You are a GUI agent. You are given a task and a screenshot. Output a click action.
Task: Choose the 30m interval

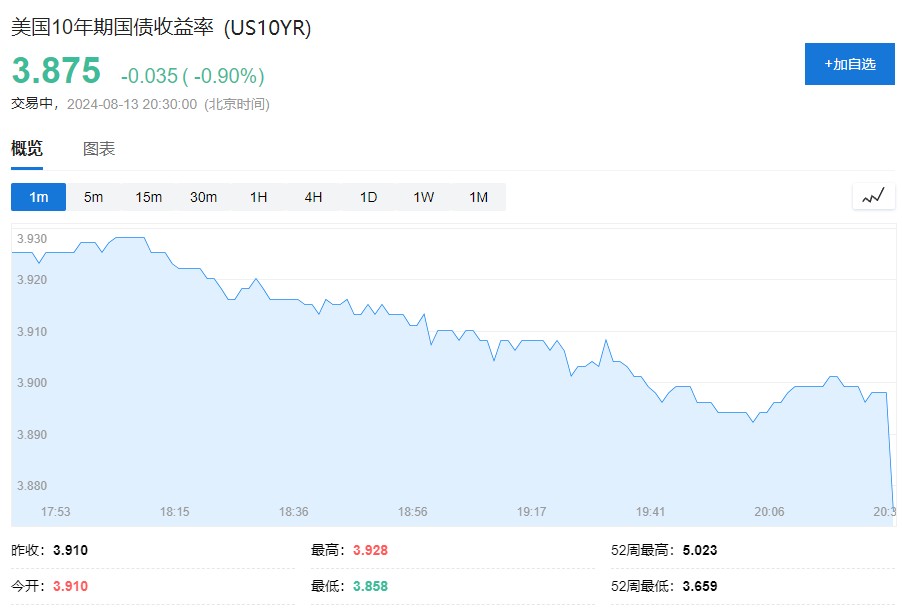(203, 197)
